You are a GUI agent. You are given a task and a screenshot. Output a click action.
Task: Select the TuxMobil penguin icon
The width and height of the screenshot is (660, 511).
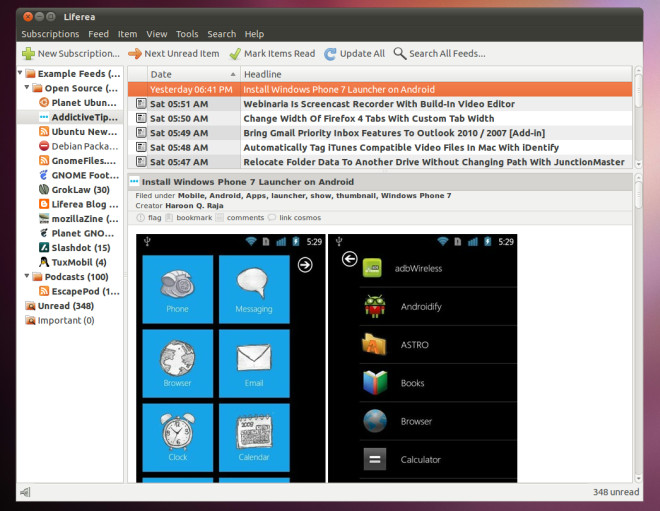pyautogui.click(x=44, y=262)
